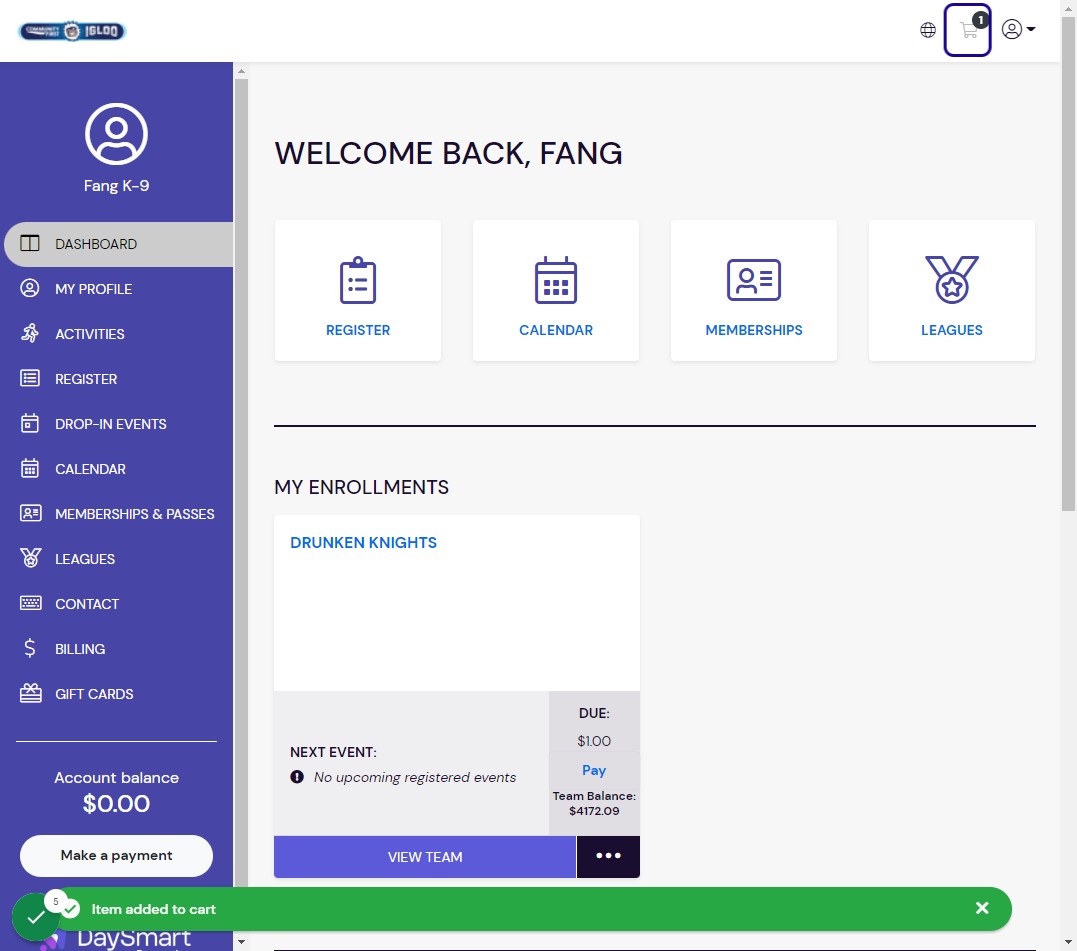Click the info icon beside No upcoming events
This screenshot has height=951, width=1077.
point(297,777)
